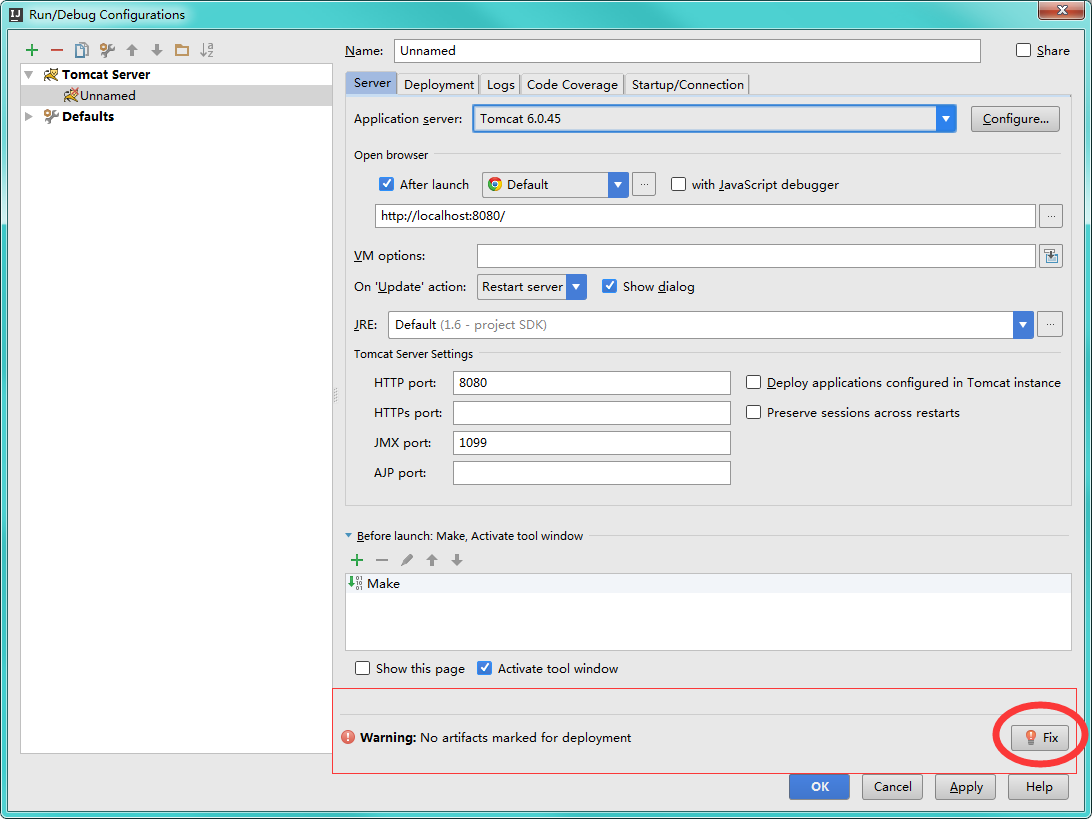This screenshot has height=819, width=1092.
Task: Open the Application server dropdown
Action: click(945, 118)
